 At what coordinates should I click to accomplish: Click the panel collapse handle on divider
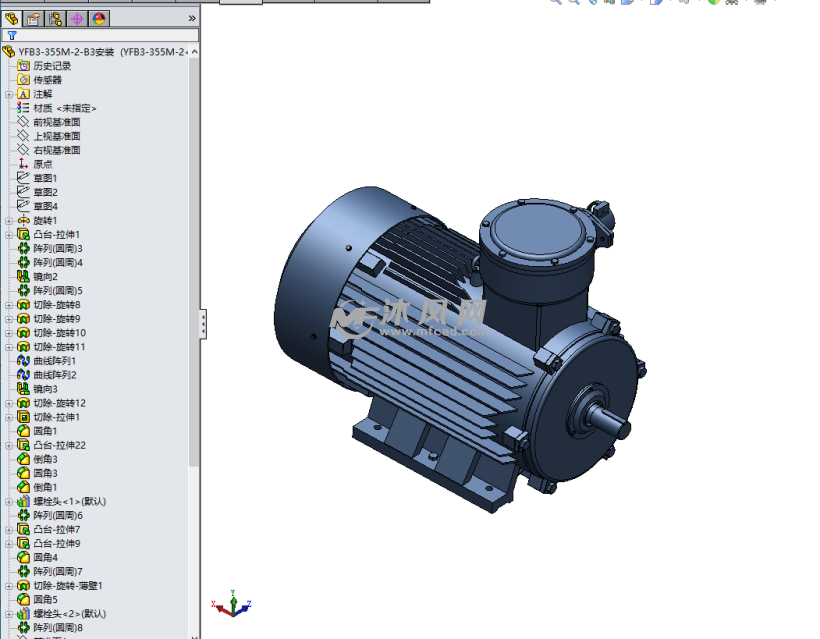coord(203,323)
